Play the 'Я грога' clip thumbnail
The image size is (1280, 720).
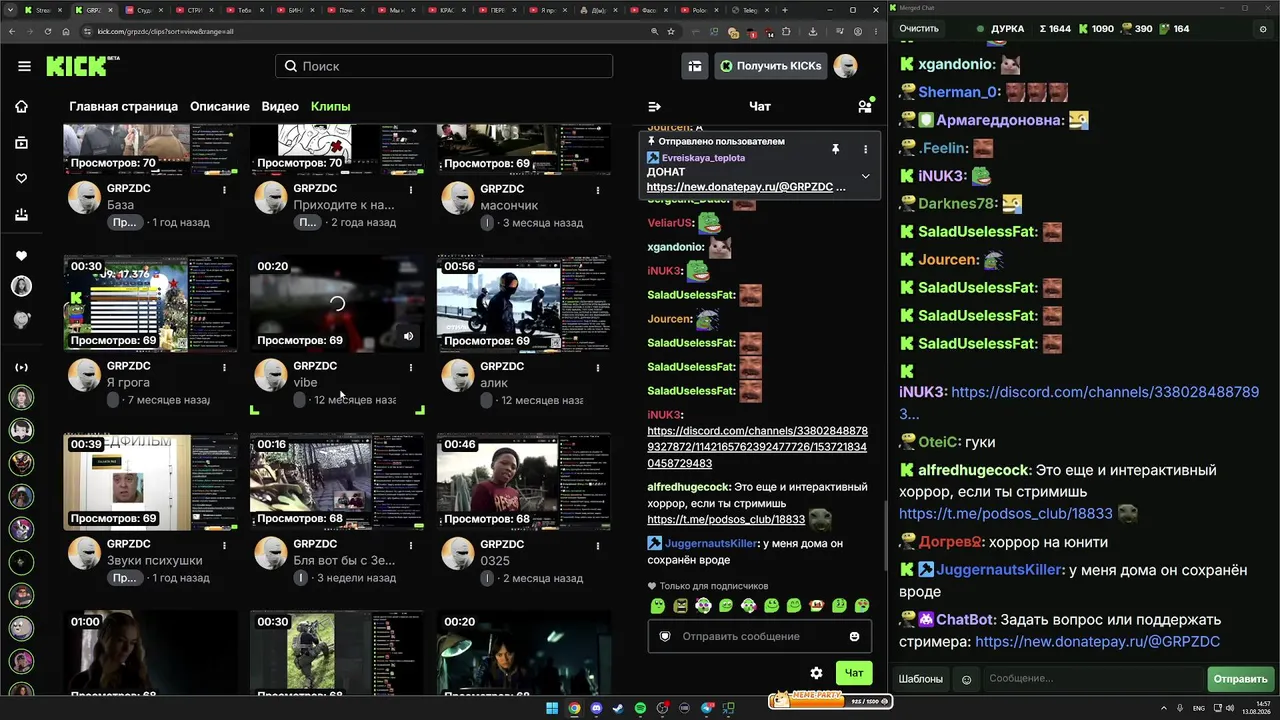(x=150, y=303)
